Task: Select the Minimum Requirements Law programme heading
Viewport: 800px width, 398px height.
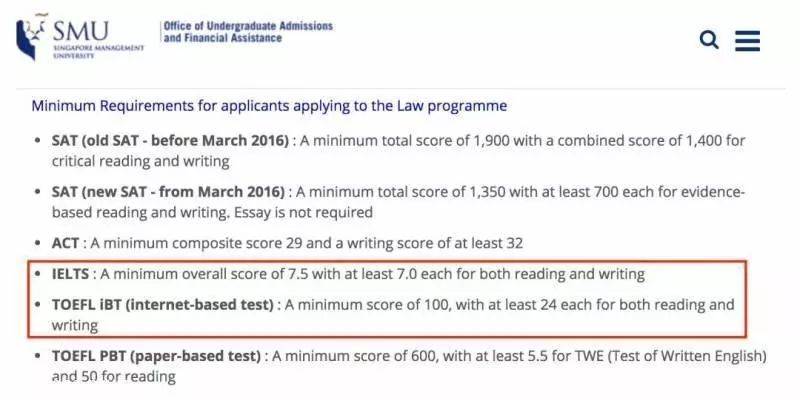Action: pos(269,106)
